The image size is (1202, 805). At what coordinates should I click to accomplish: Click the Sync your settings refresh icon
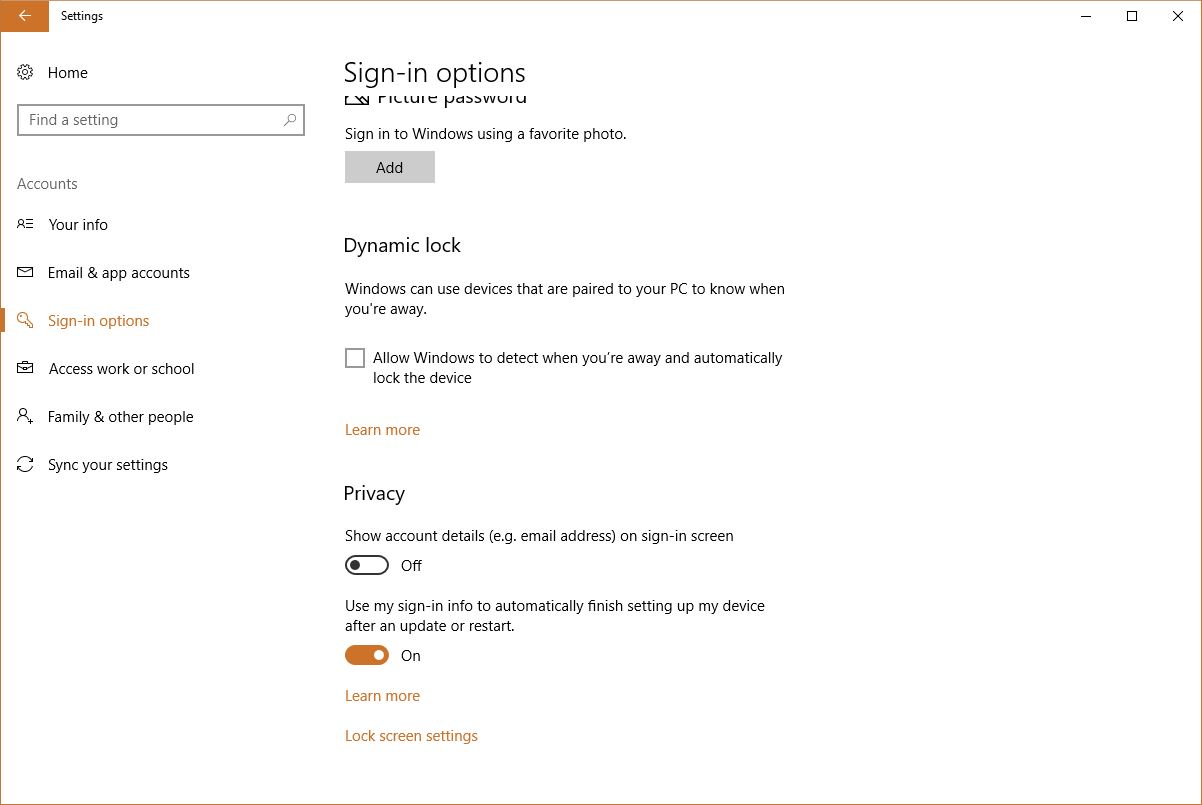click(x=25, y=464)
